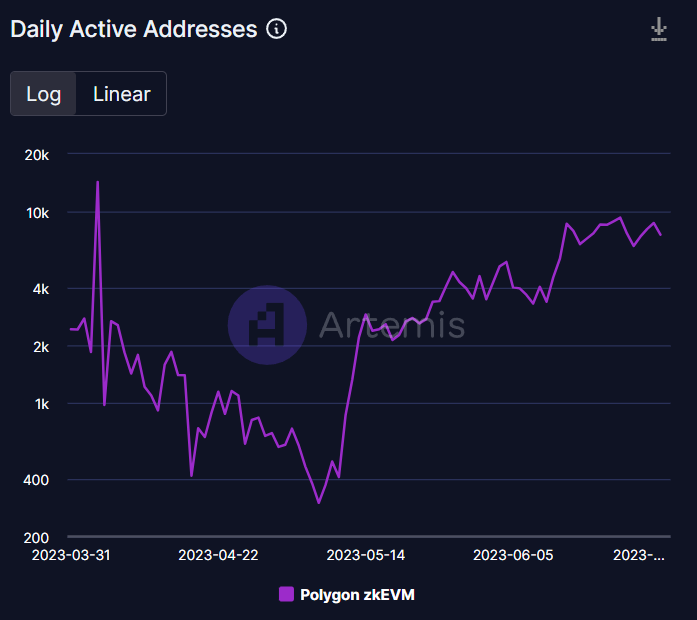The width and height of the screenshot is (697, 620).
Task: Click the 2023-05-14 date label
Action: (x=366, y=555)
